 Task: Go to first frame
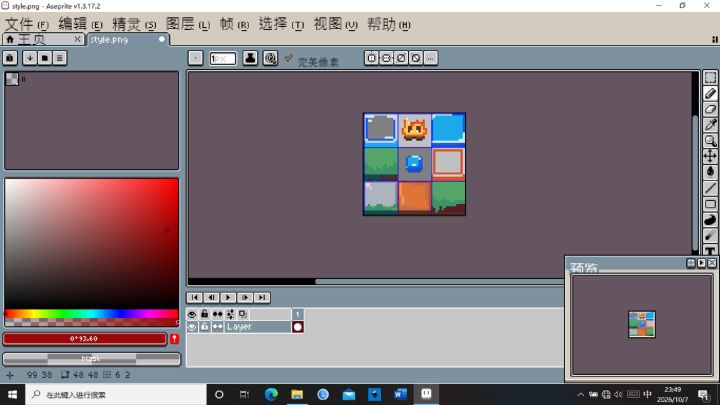point(195,298)
